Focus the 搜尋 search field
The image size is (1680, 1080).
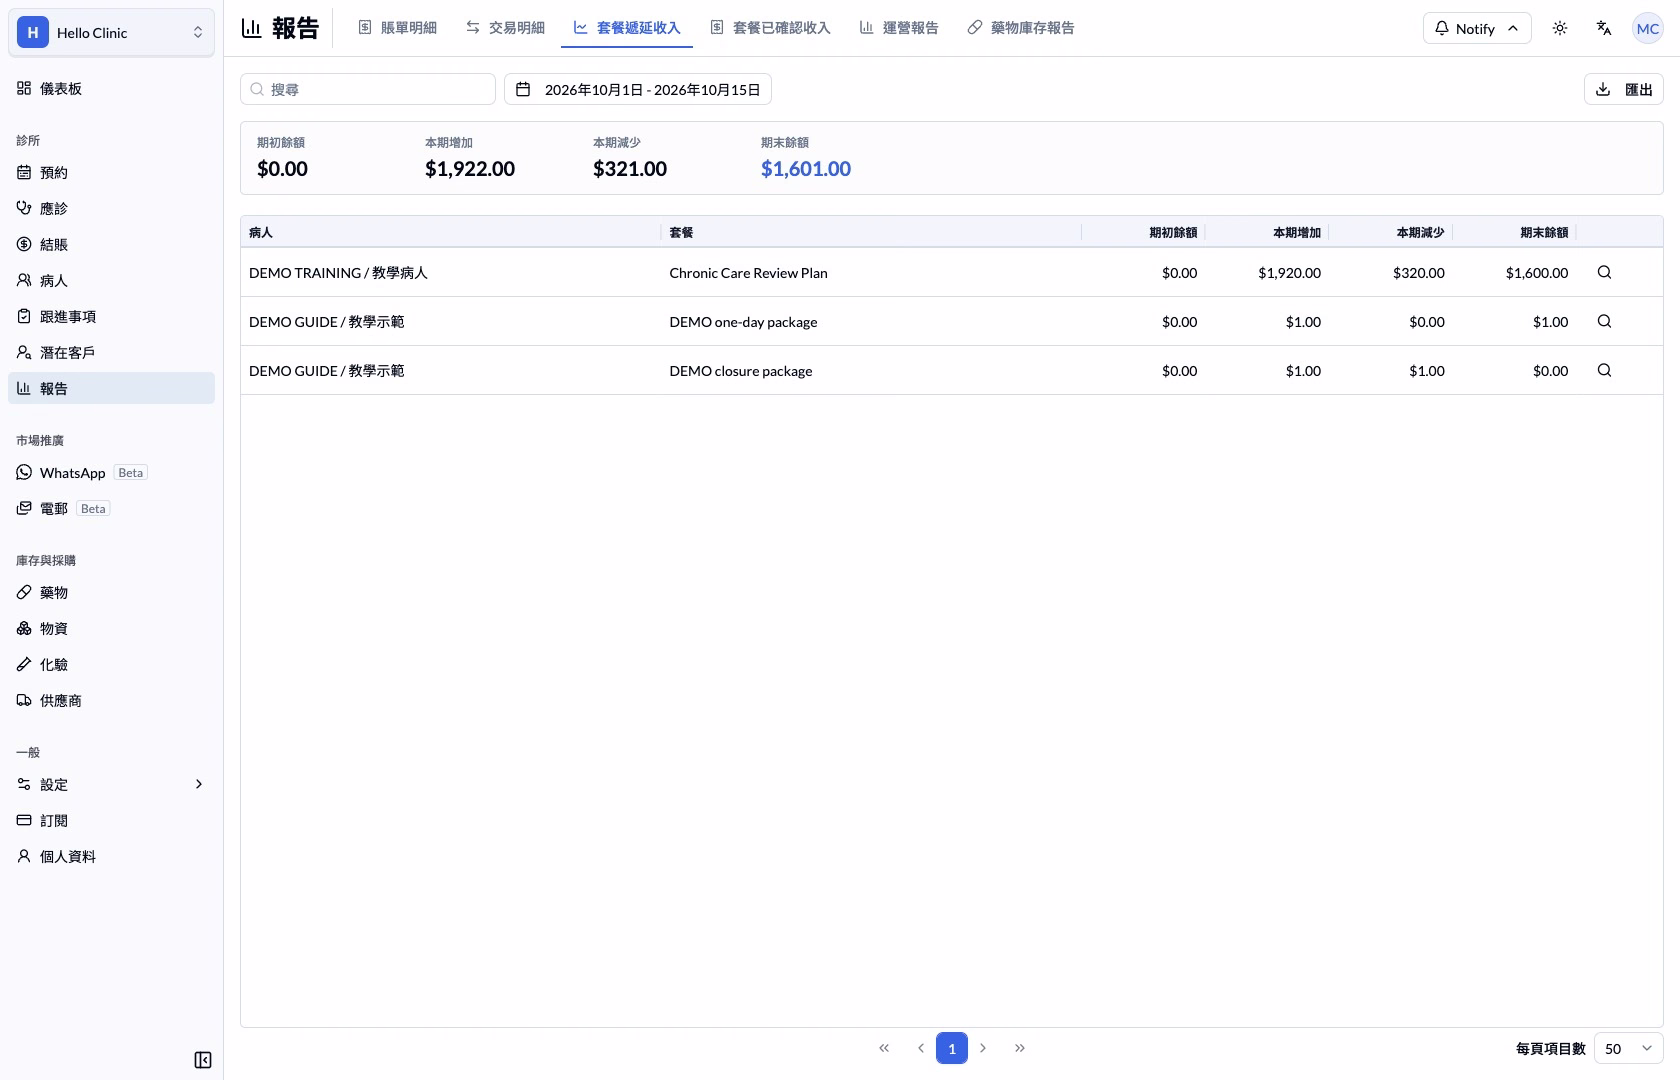(368, 89)
